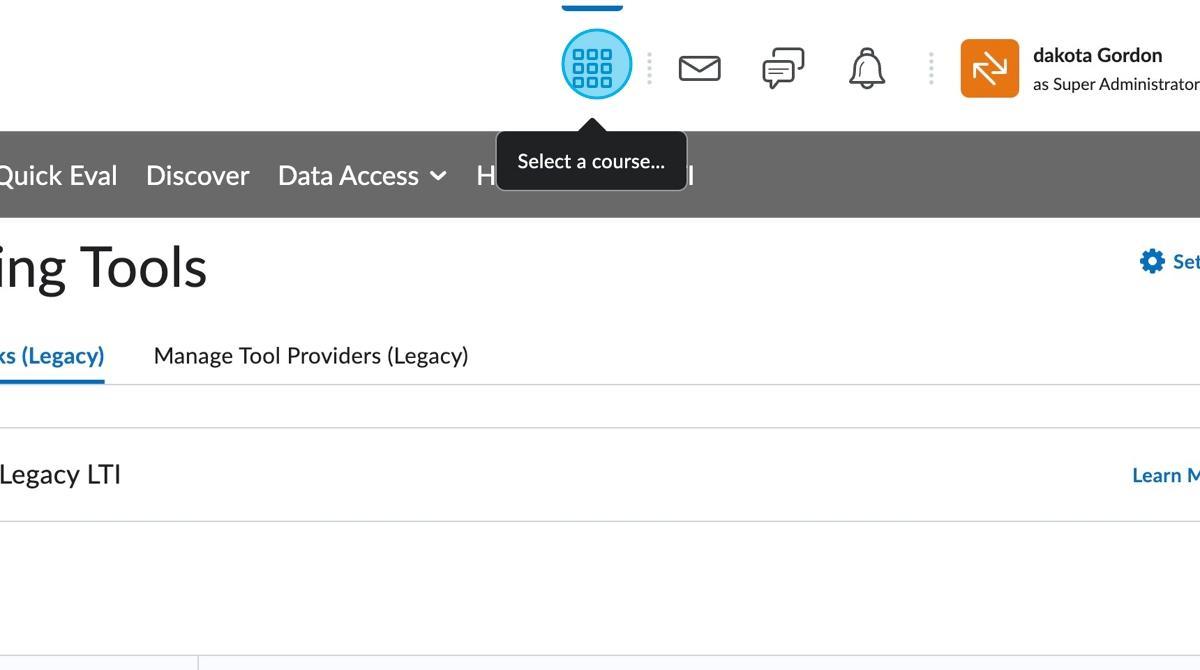Click the Legacy LTI section heading
Image resolution: width=1200 pixels, height=670 pixels.
(x=60, y=475)
